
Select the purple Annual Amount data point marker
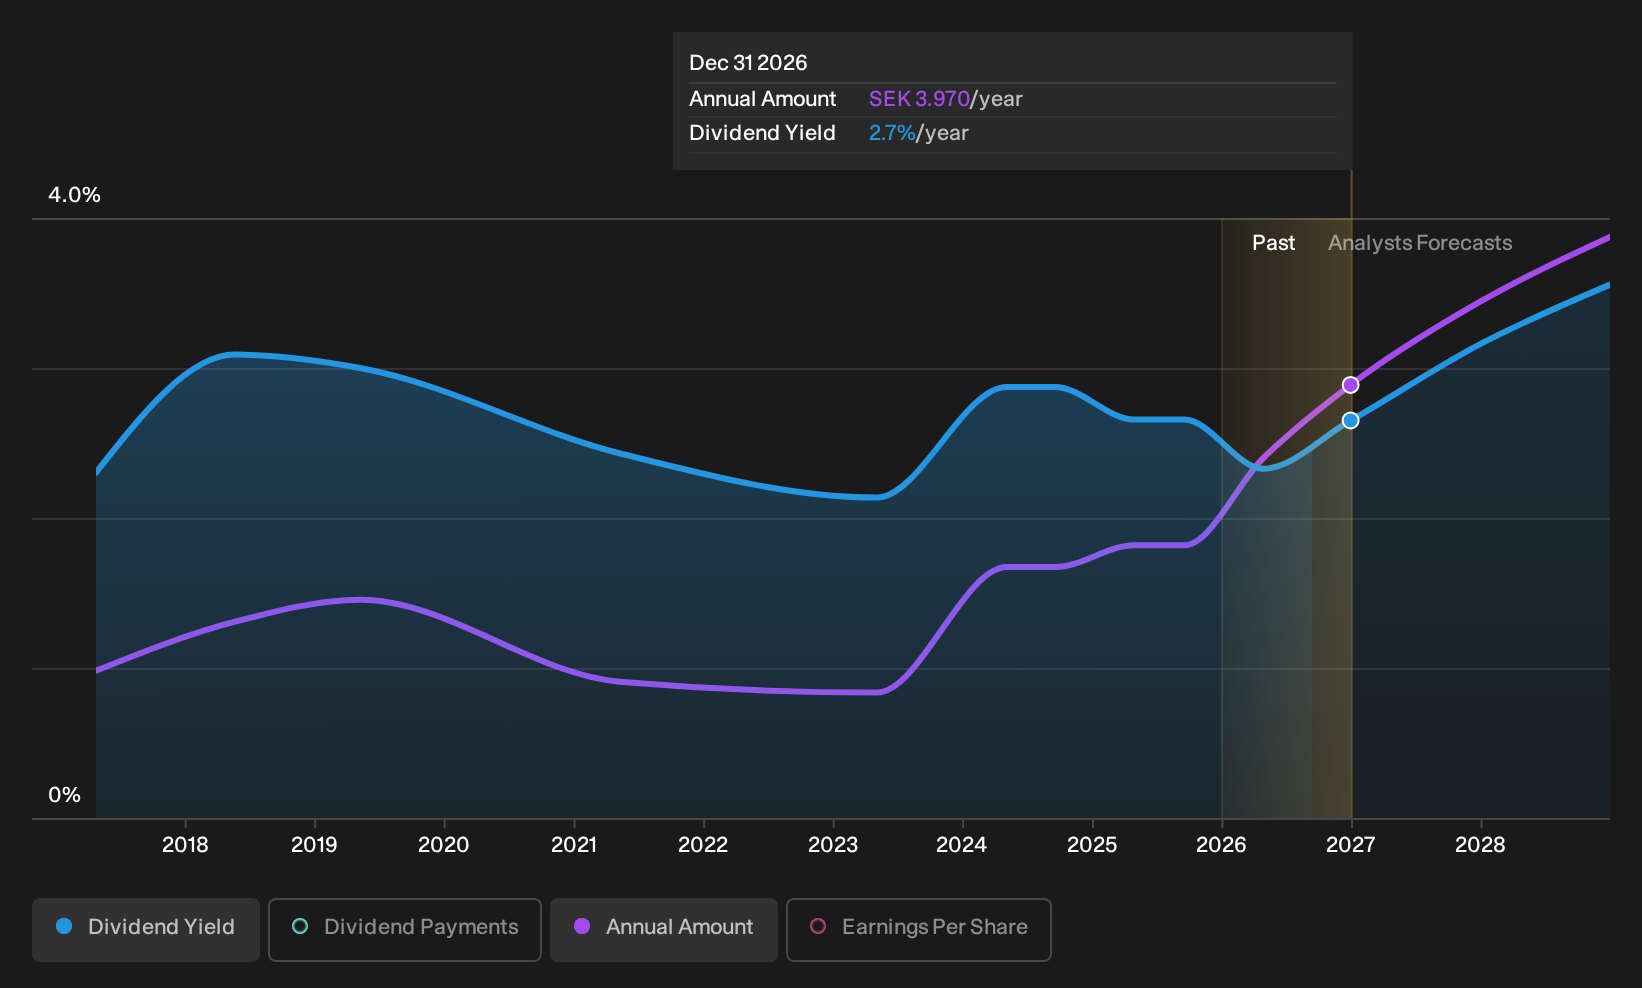(x=1350, y=385)
